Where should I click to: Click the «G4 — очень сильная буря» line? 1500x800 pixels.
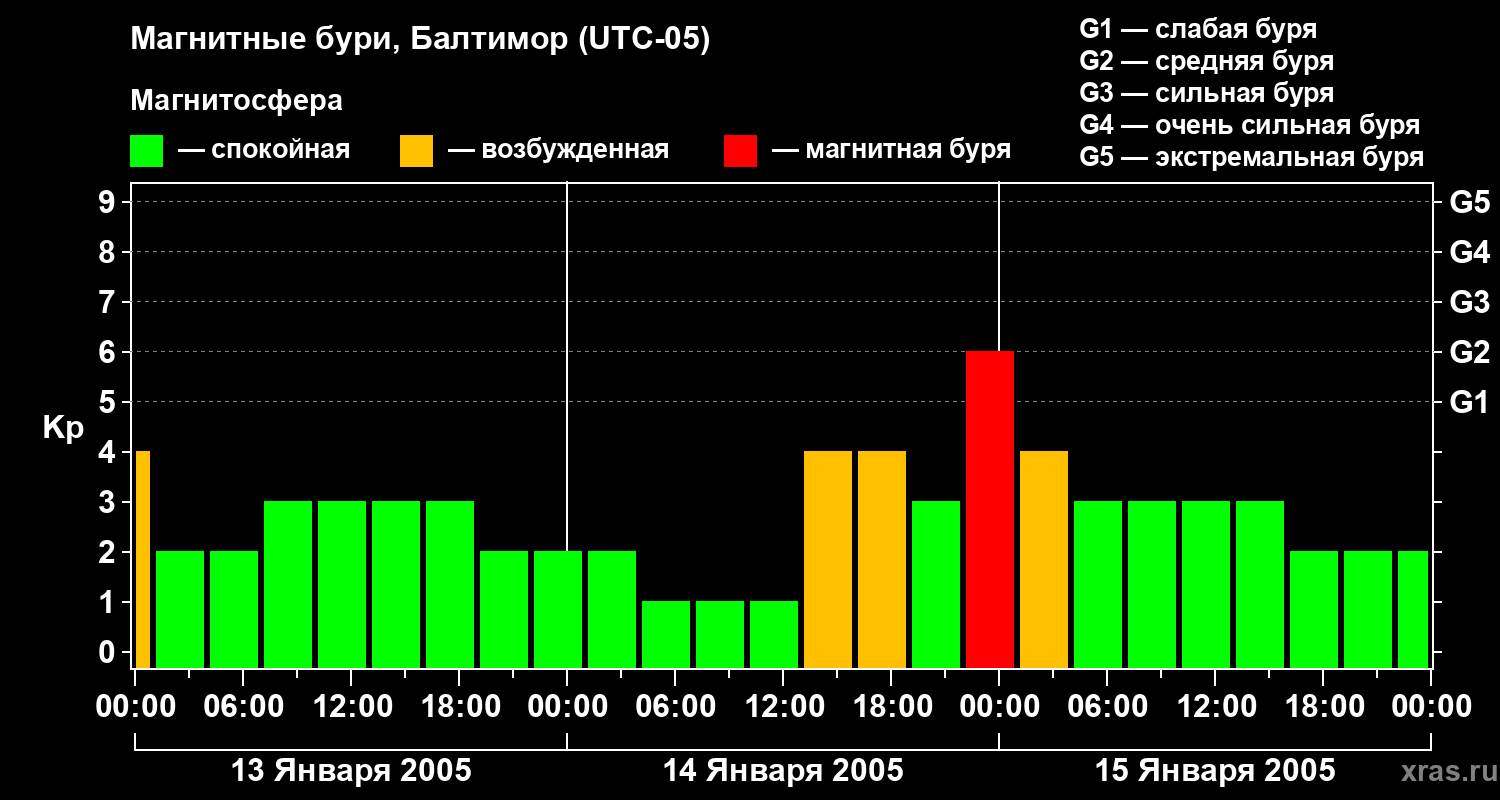tap(1250, 125)
